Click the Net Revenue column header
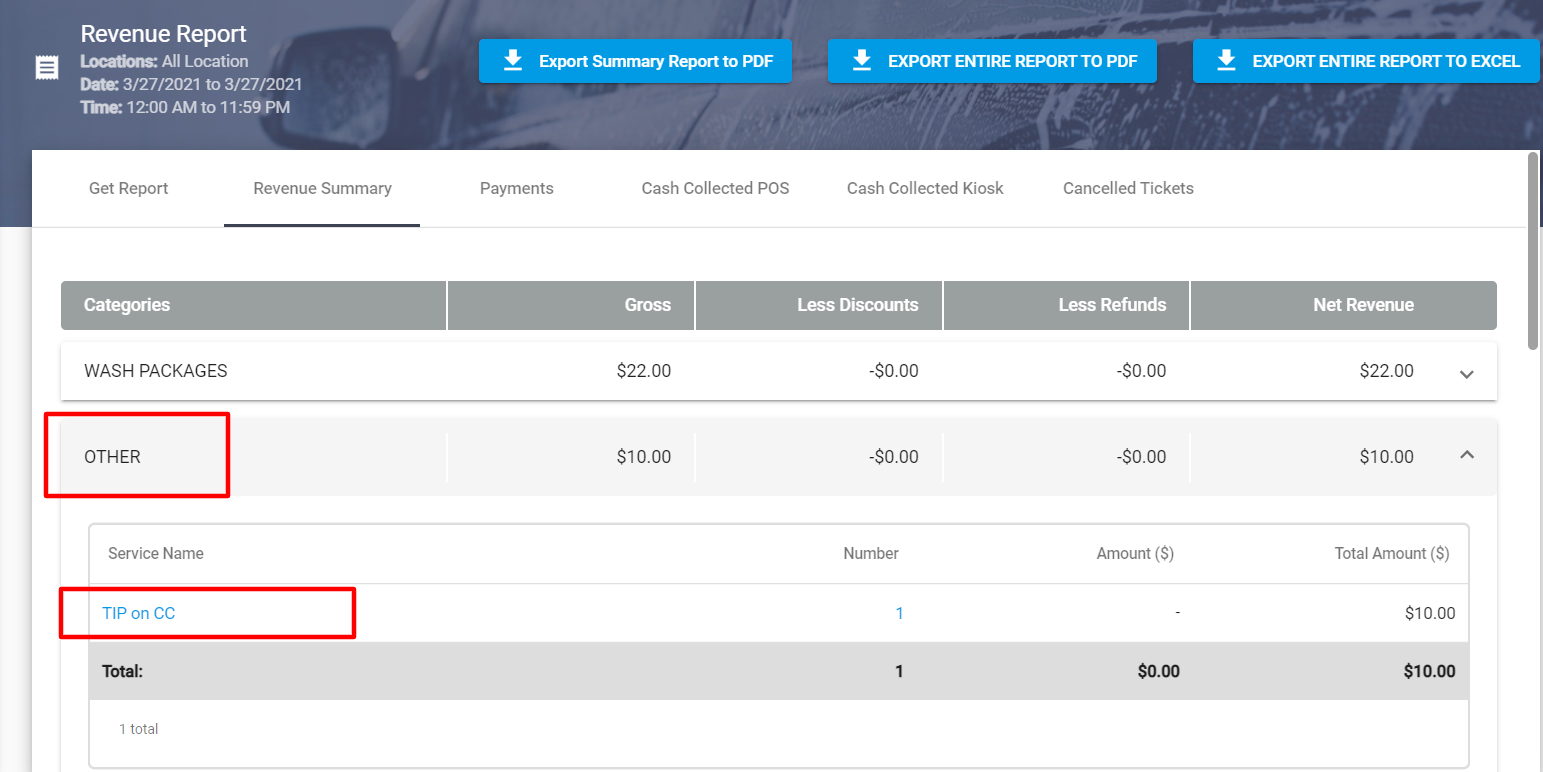 1363,305
